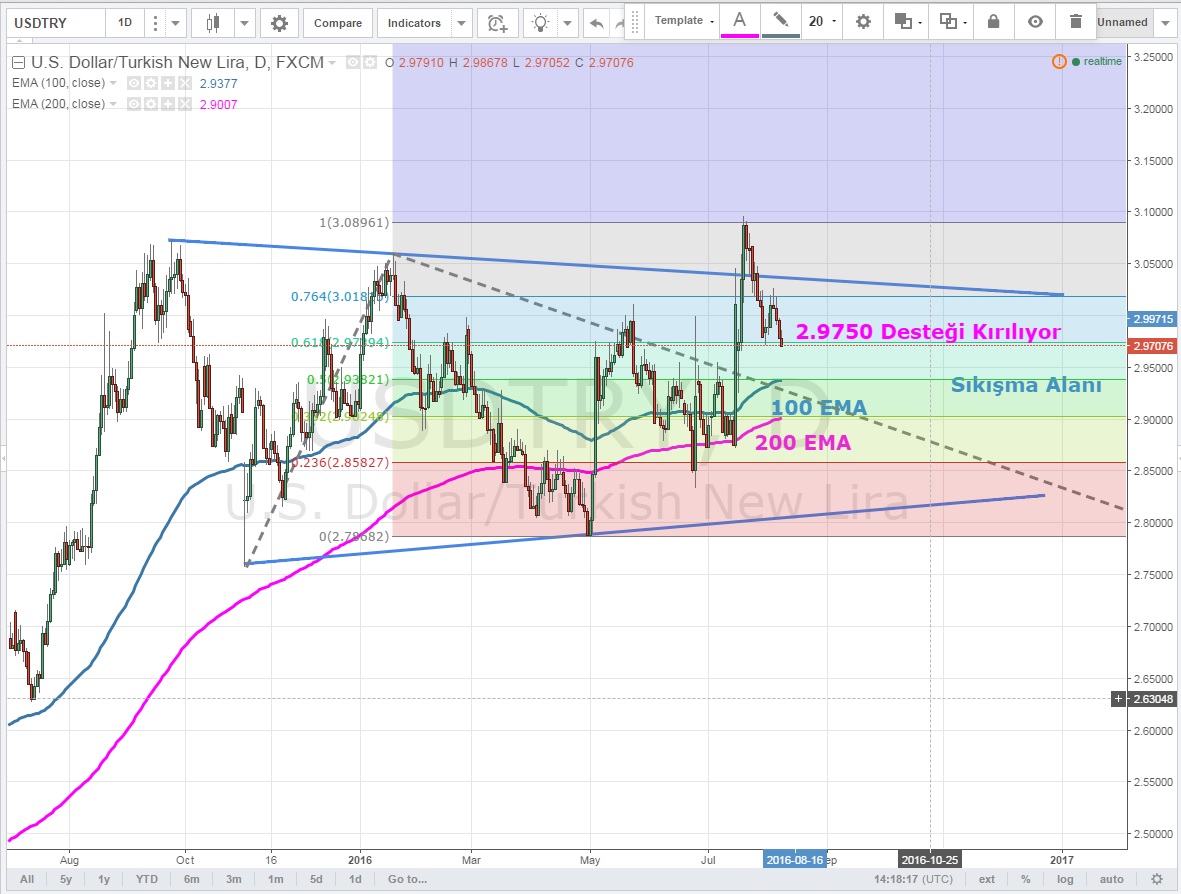Open chart properties gear in top toolbar
This screenshot has width=1181, height=894.
click(279, 23)
